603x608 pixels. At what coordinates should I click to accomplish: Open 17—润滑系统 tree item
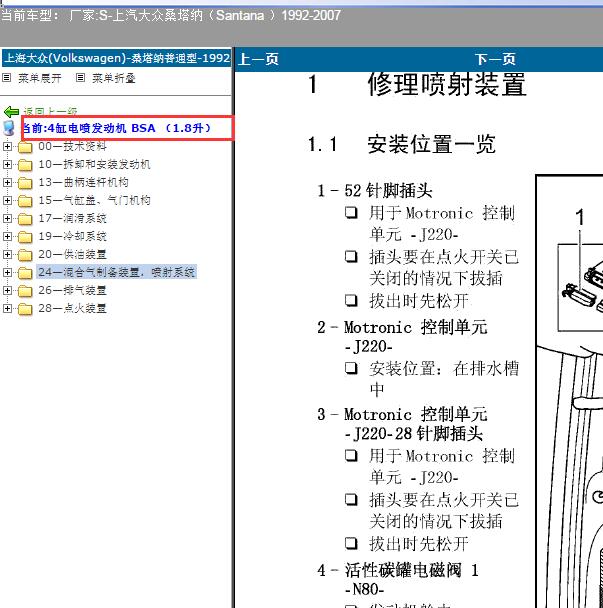coord(72,218)
